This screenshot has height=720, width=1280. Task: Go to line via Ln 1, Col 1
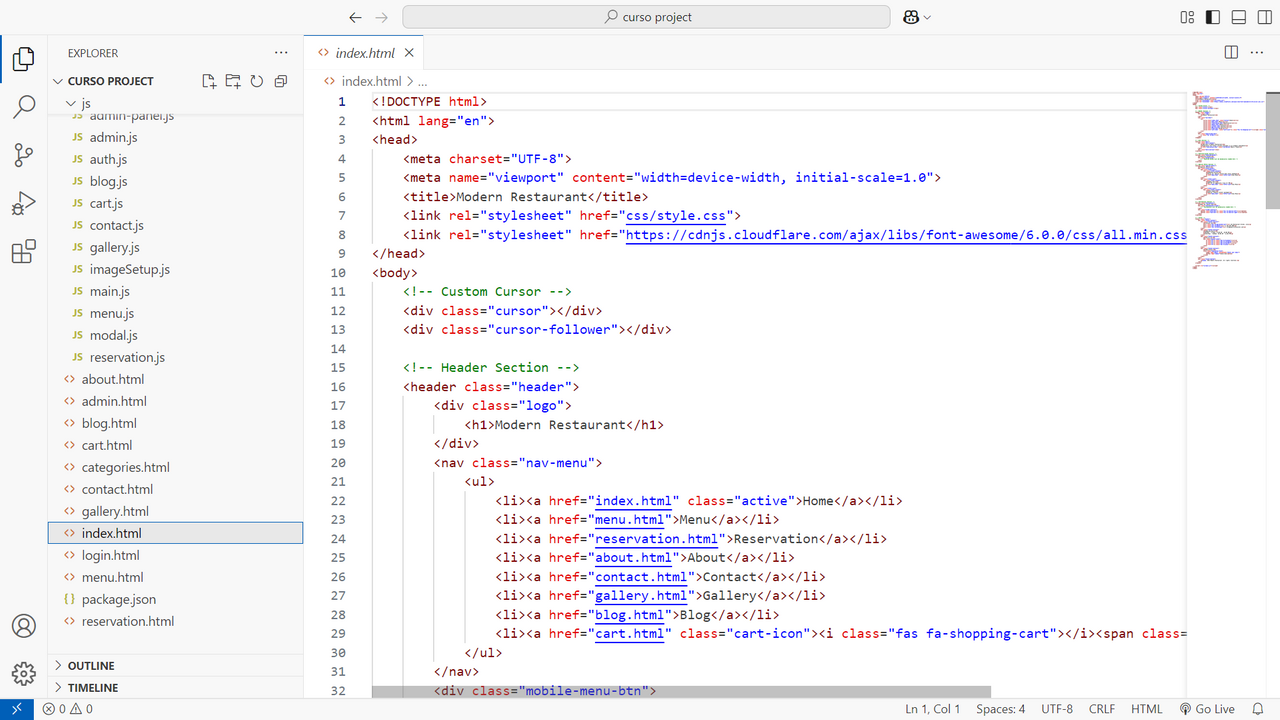932,709
